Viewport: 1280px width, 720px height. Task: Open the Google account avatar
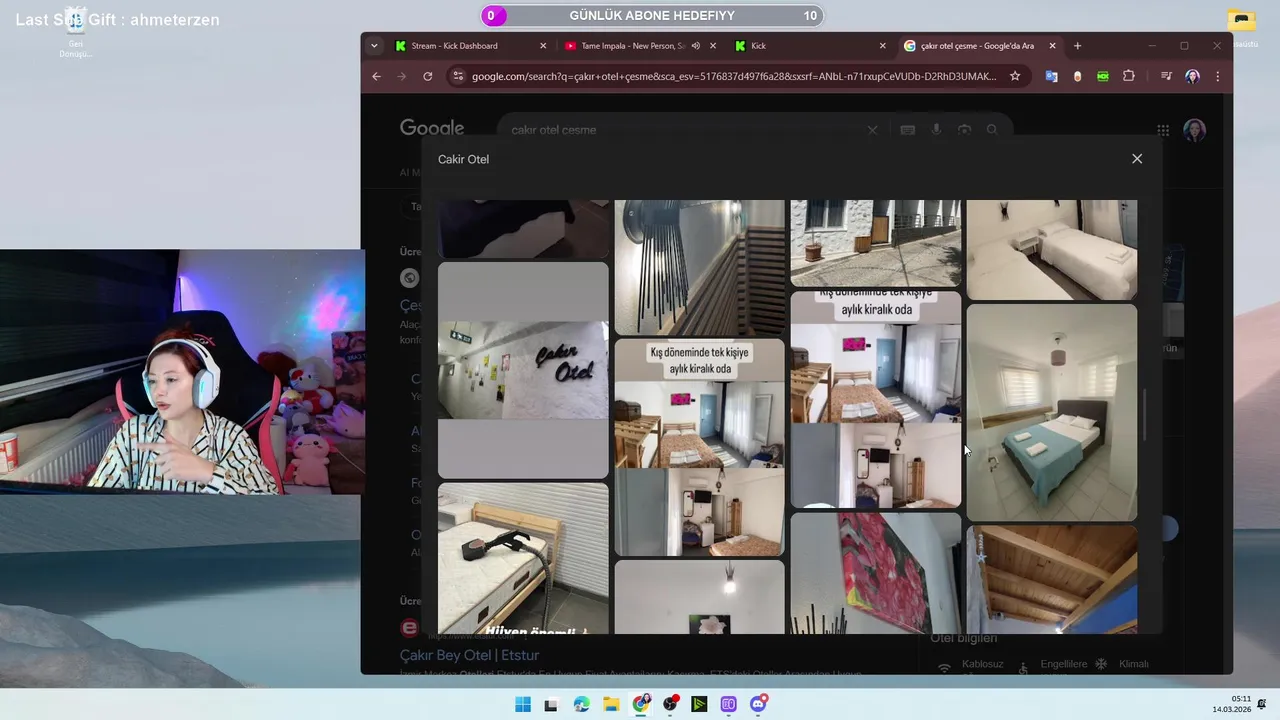click(1194, 130)
